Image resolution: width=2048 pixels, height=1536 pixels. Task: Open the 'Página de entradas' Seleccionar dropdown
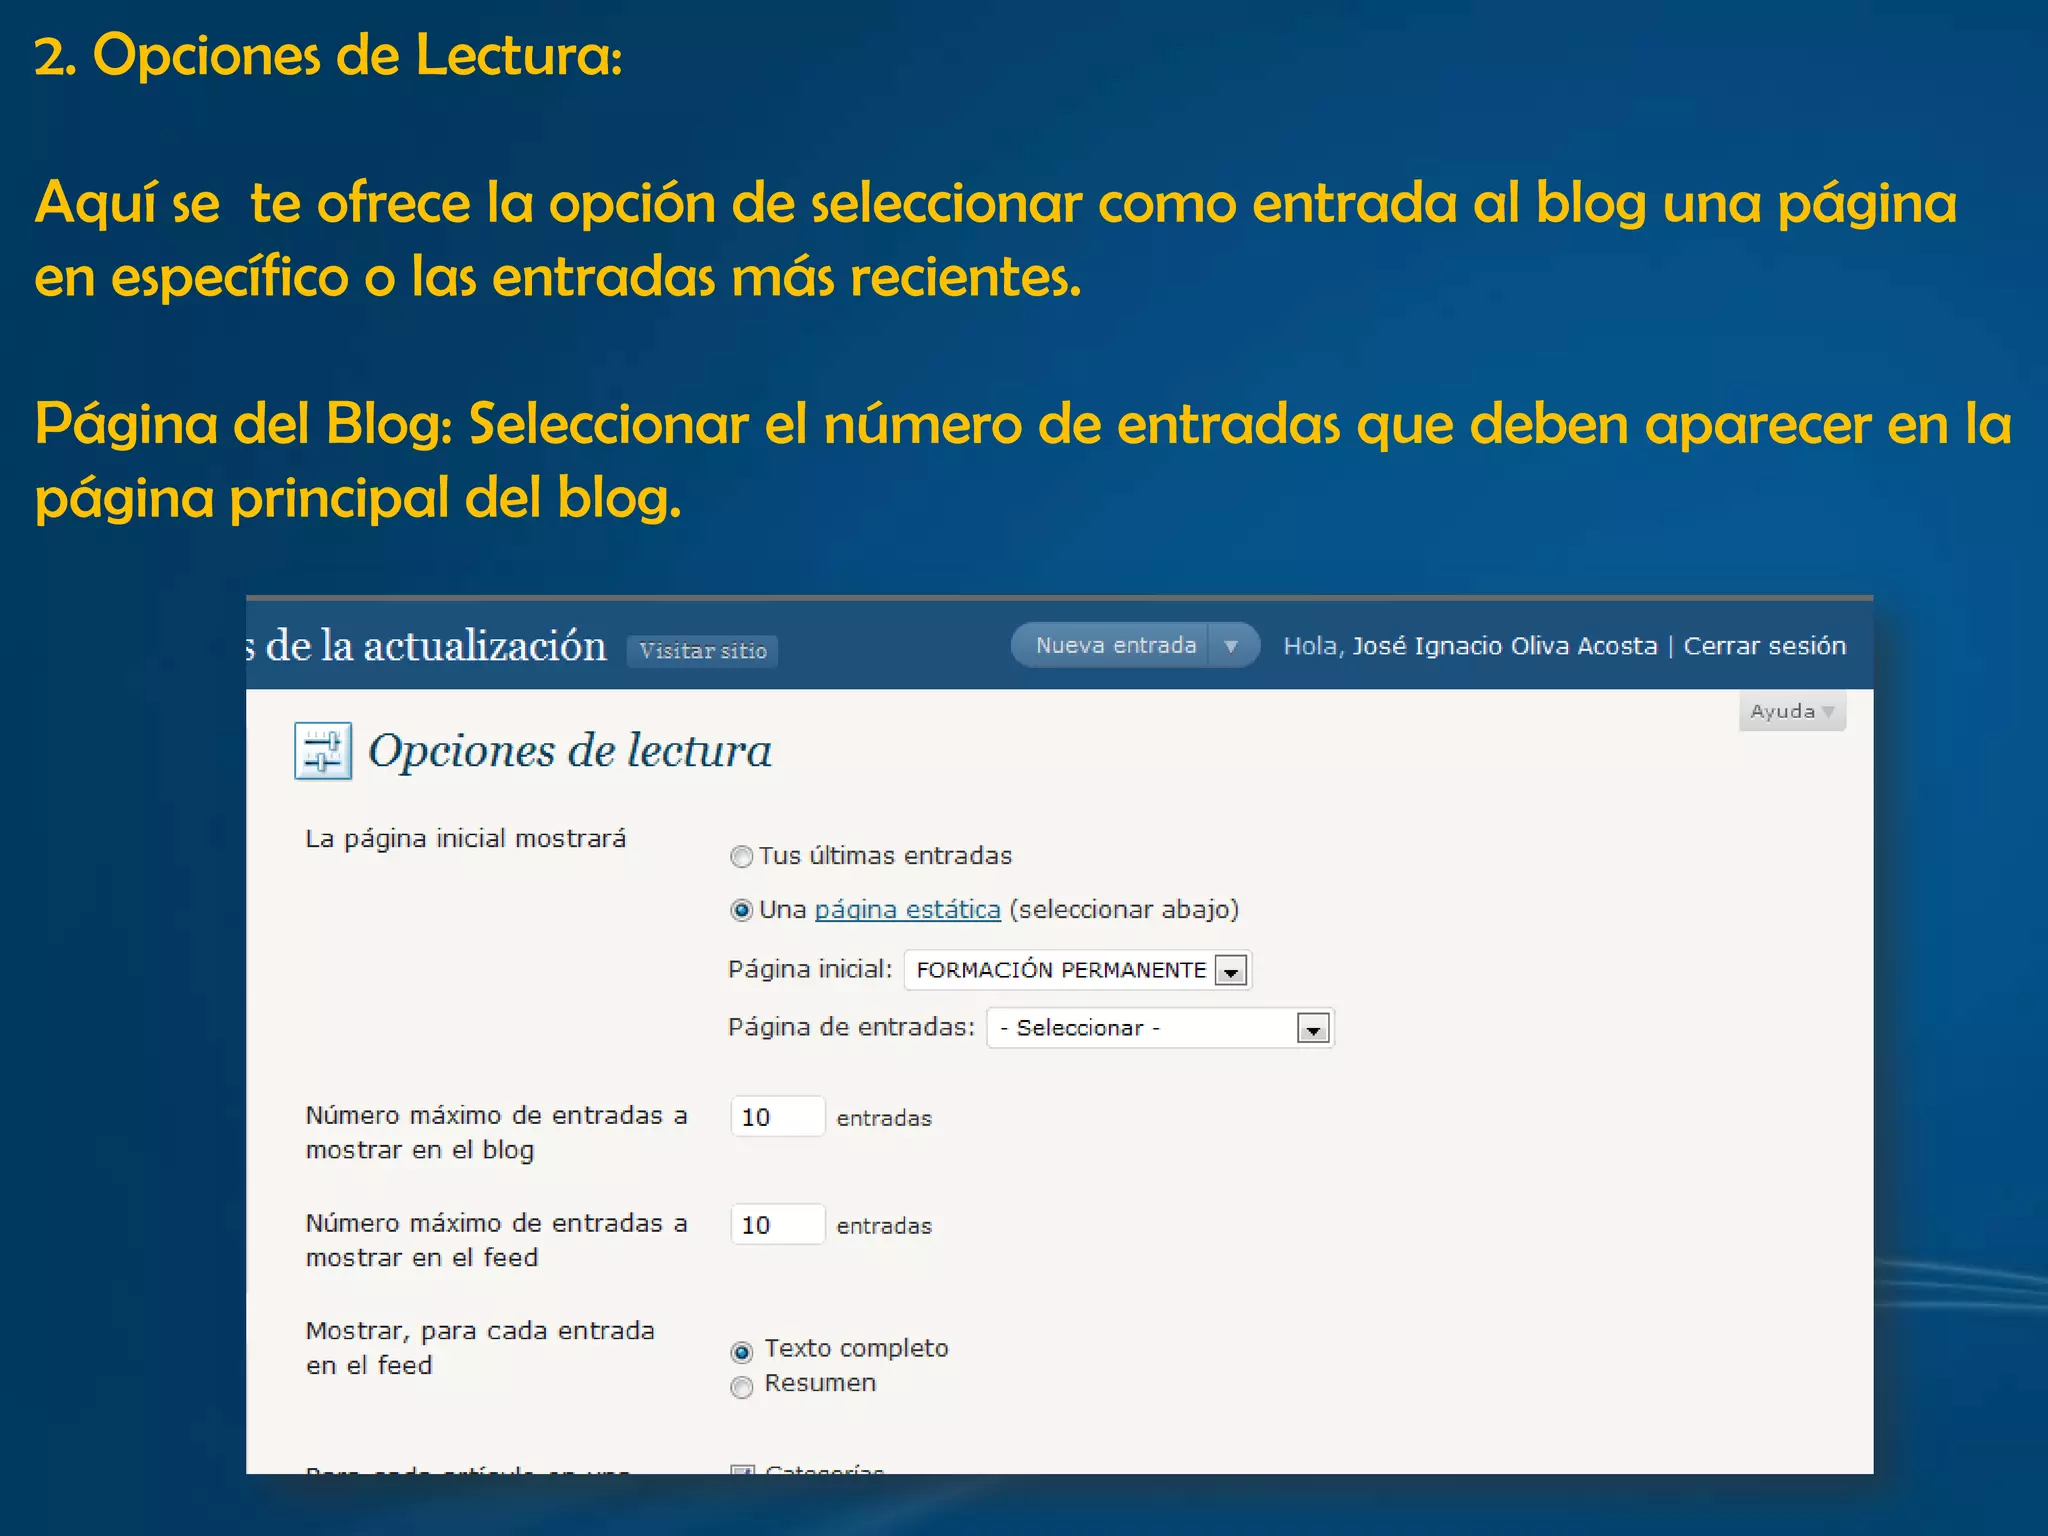click(1160, 1028)
